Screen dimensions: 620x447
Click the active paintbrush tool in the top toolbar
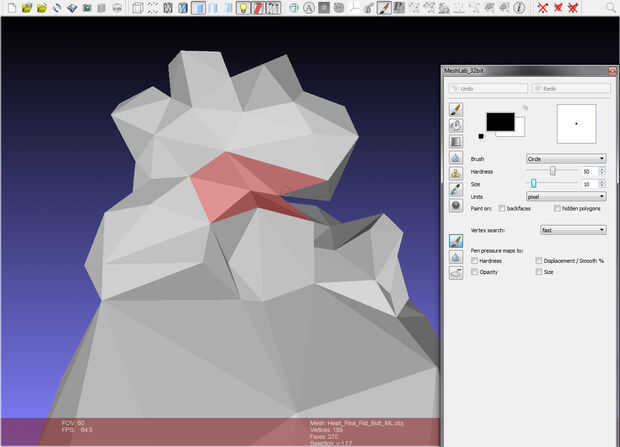384,8
